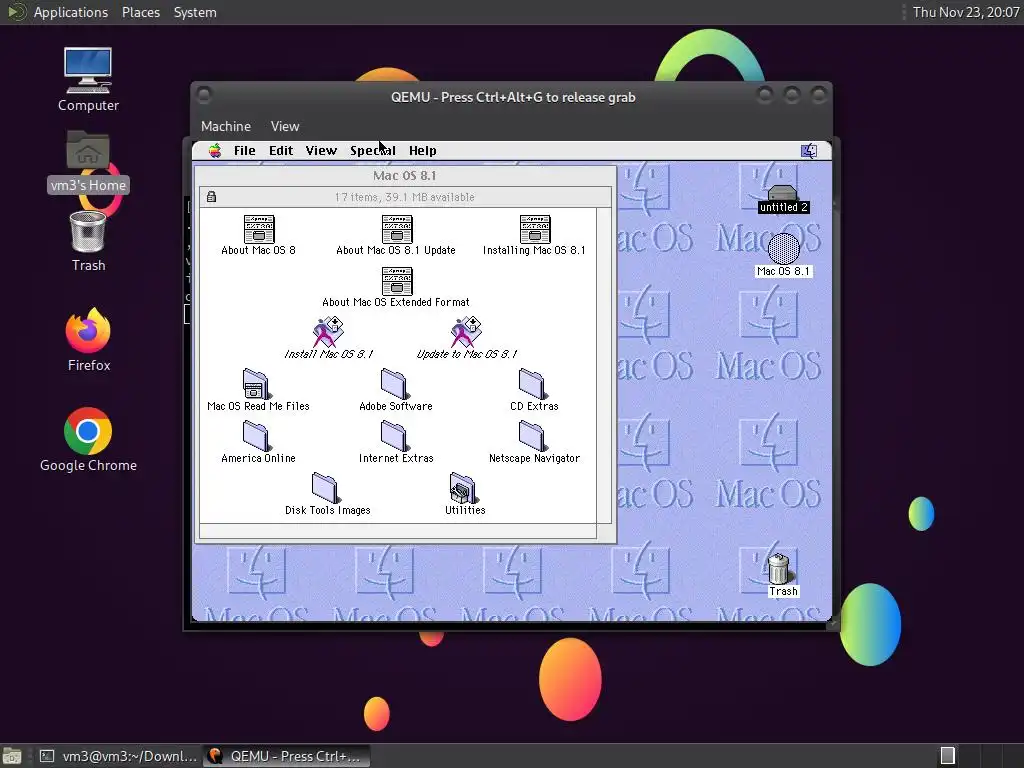Open the Mac View menu
This screenshot has width=1024, height=768.
click(321, 151)
